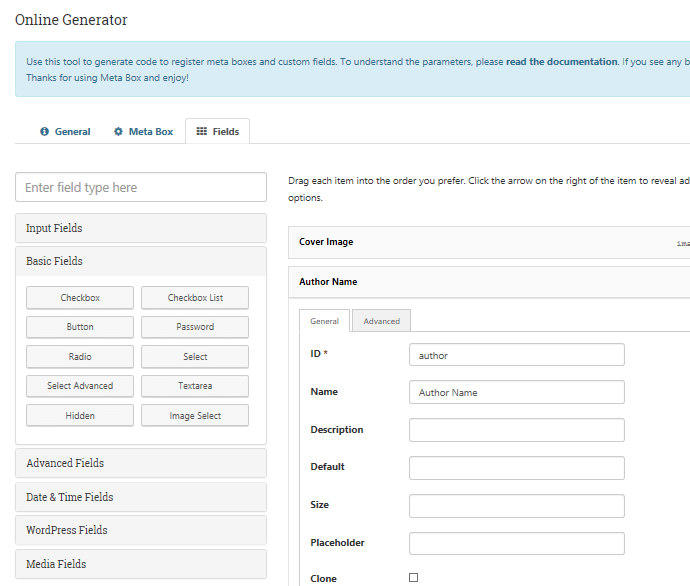
Task: Add an Image Select field
Action: click(195, 416)
